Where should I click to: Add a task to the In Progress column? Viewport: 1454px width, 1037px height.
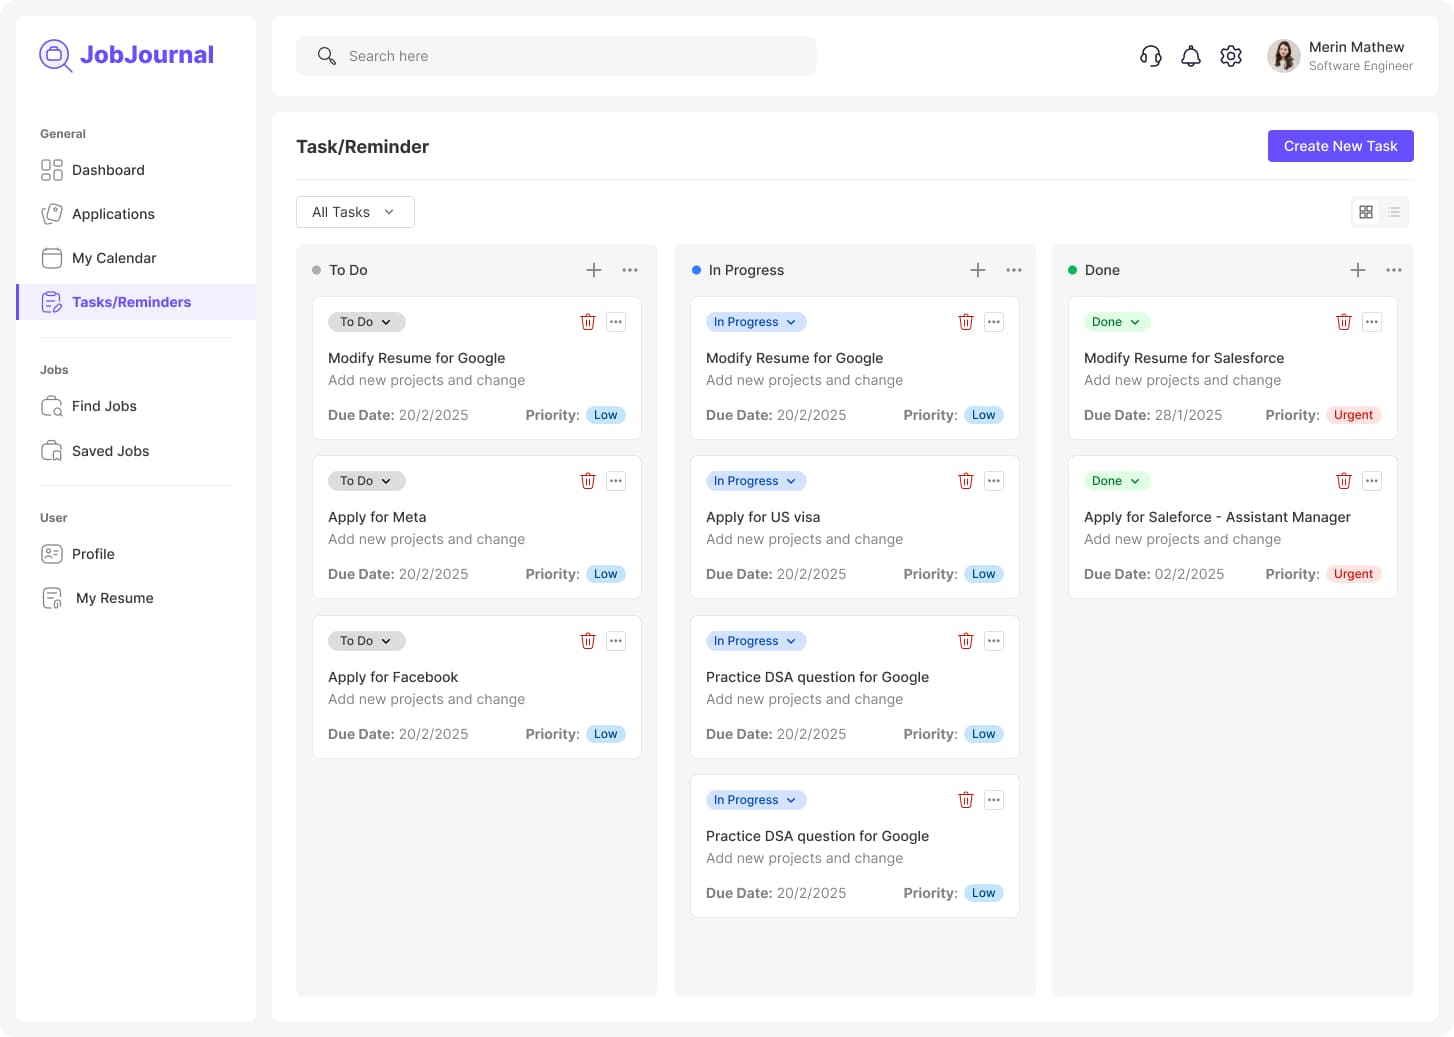coord(978,270)
